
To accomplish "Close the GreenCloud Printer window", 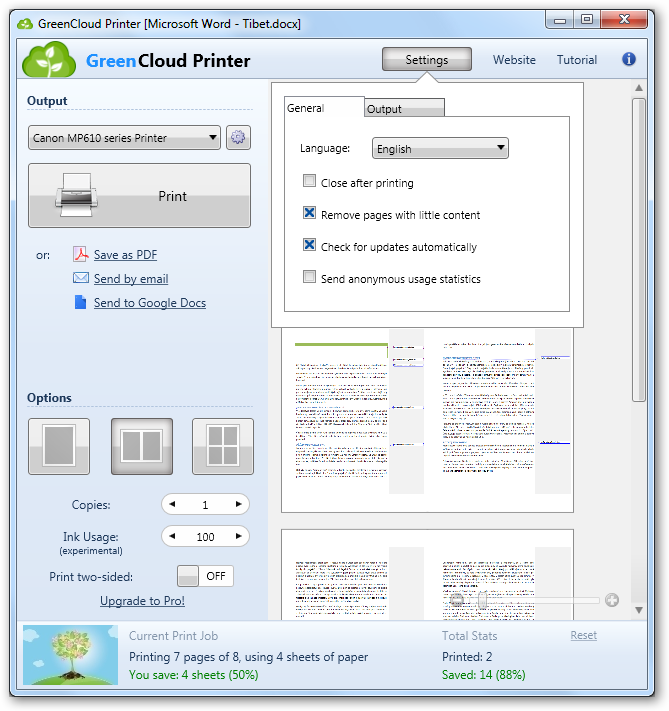I will [624, 19].
